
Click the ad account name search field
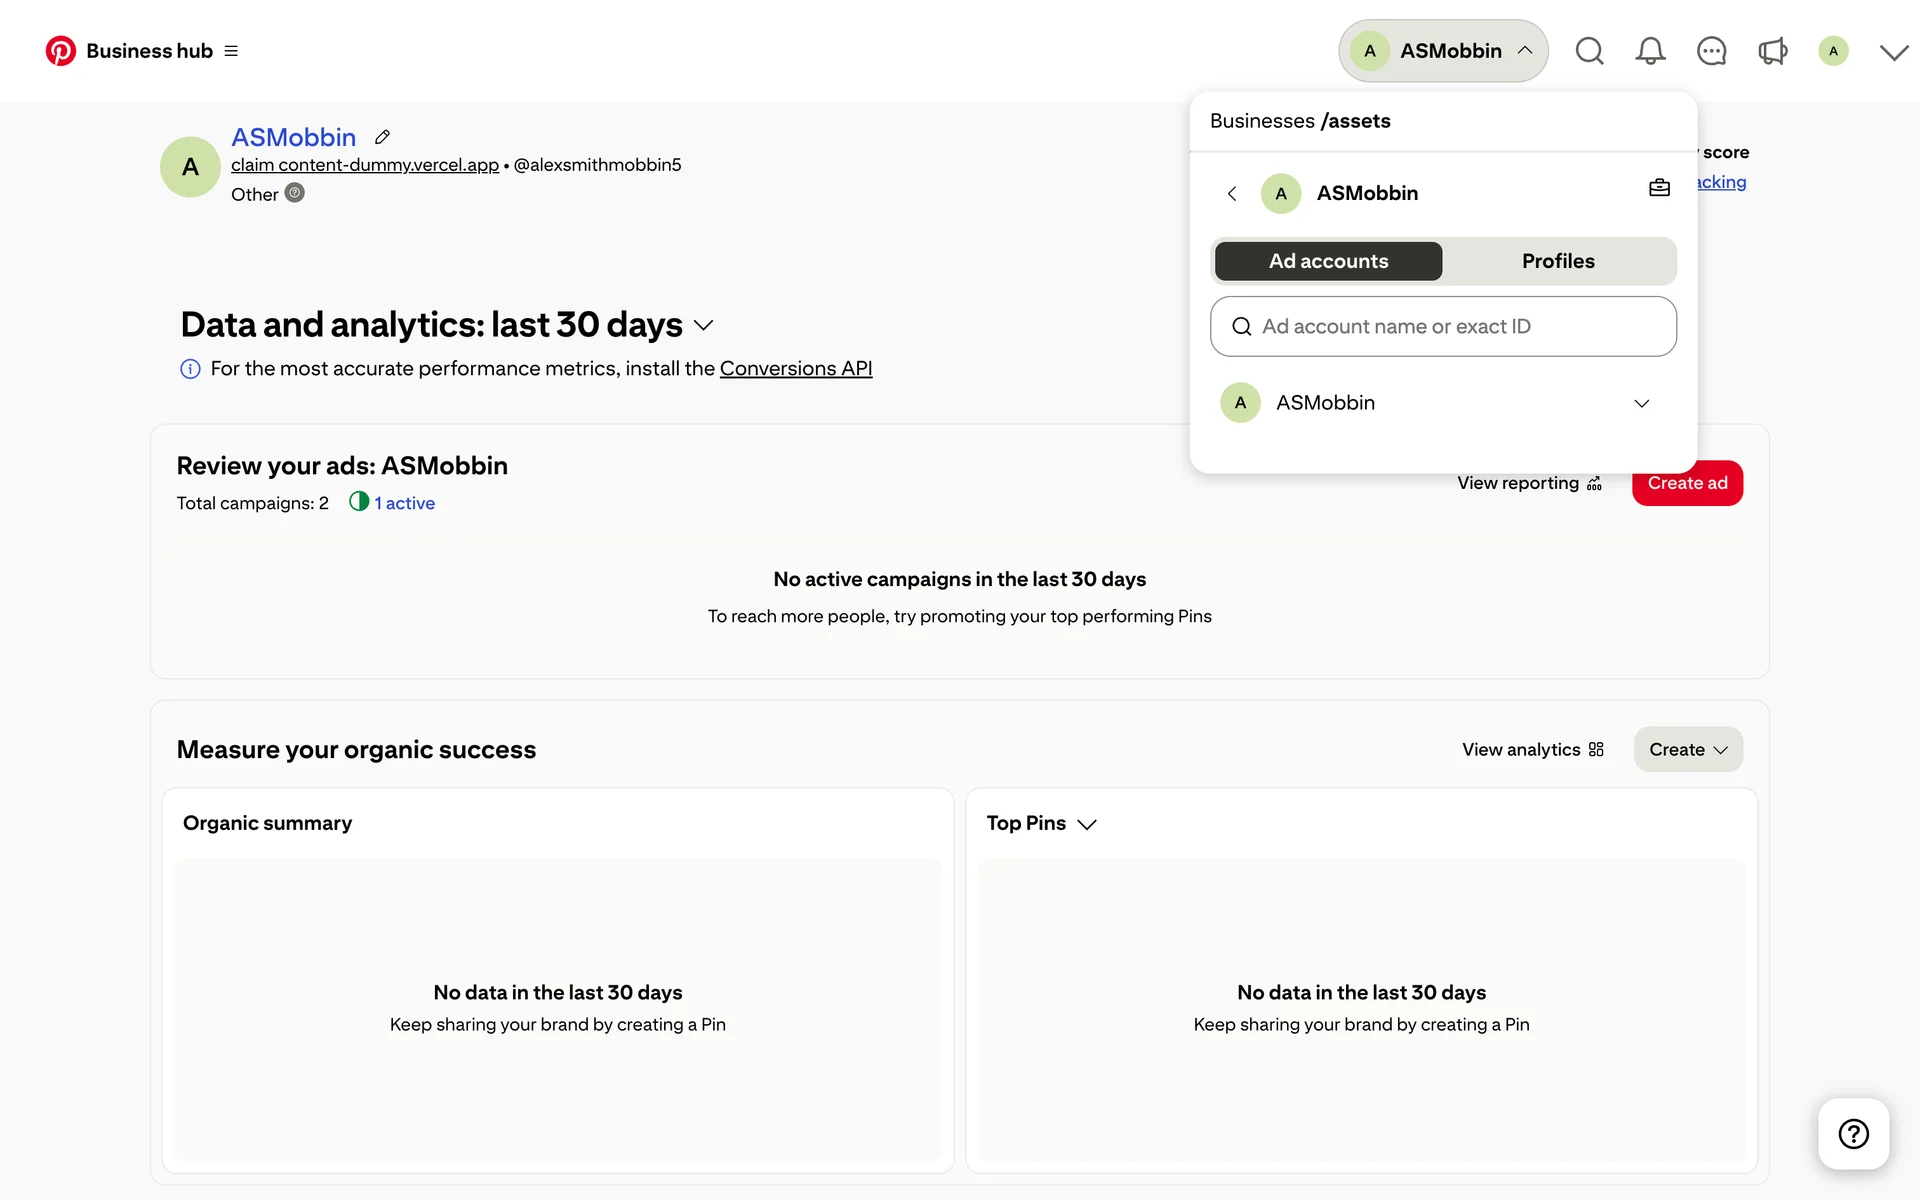pos(1442,326)
